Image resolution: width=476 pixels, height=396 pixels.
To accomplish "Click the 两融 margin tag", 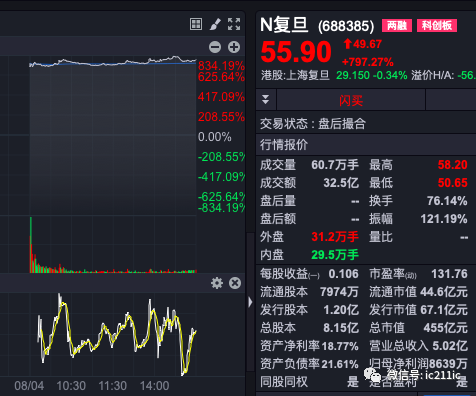I will tap(397, 26).
